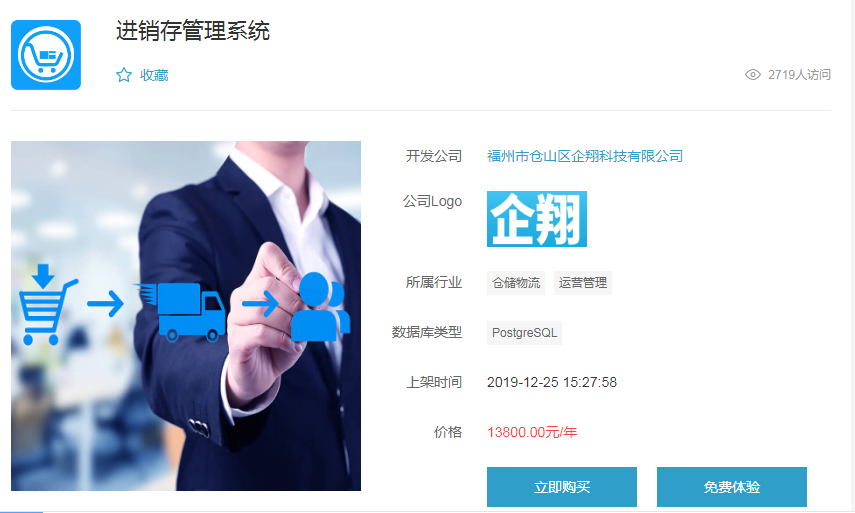The width and height of the screenshot is (855, 513).
Task: Click the favorite star icon
Action: pyautogui.click(x=124, y=75)
